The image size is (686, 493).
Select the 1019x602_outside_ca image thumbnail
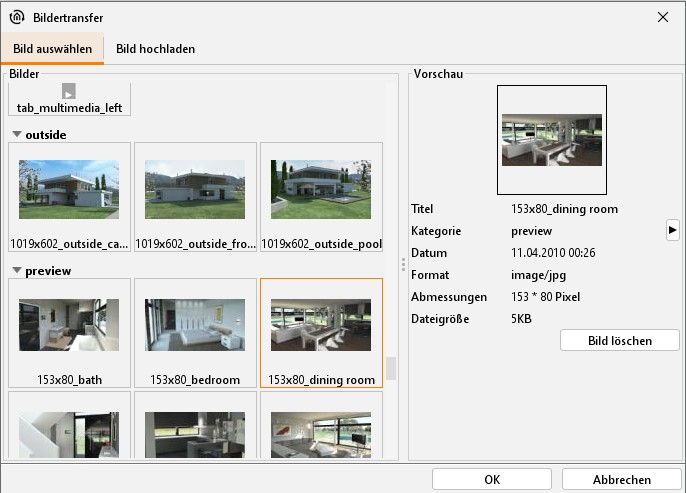pos(69,196)
